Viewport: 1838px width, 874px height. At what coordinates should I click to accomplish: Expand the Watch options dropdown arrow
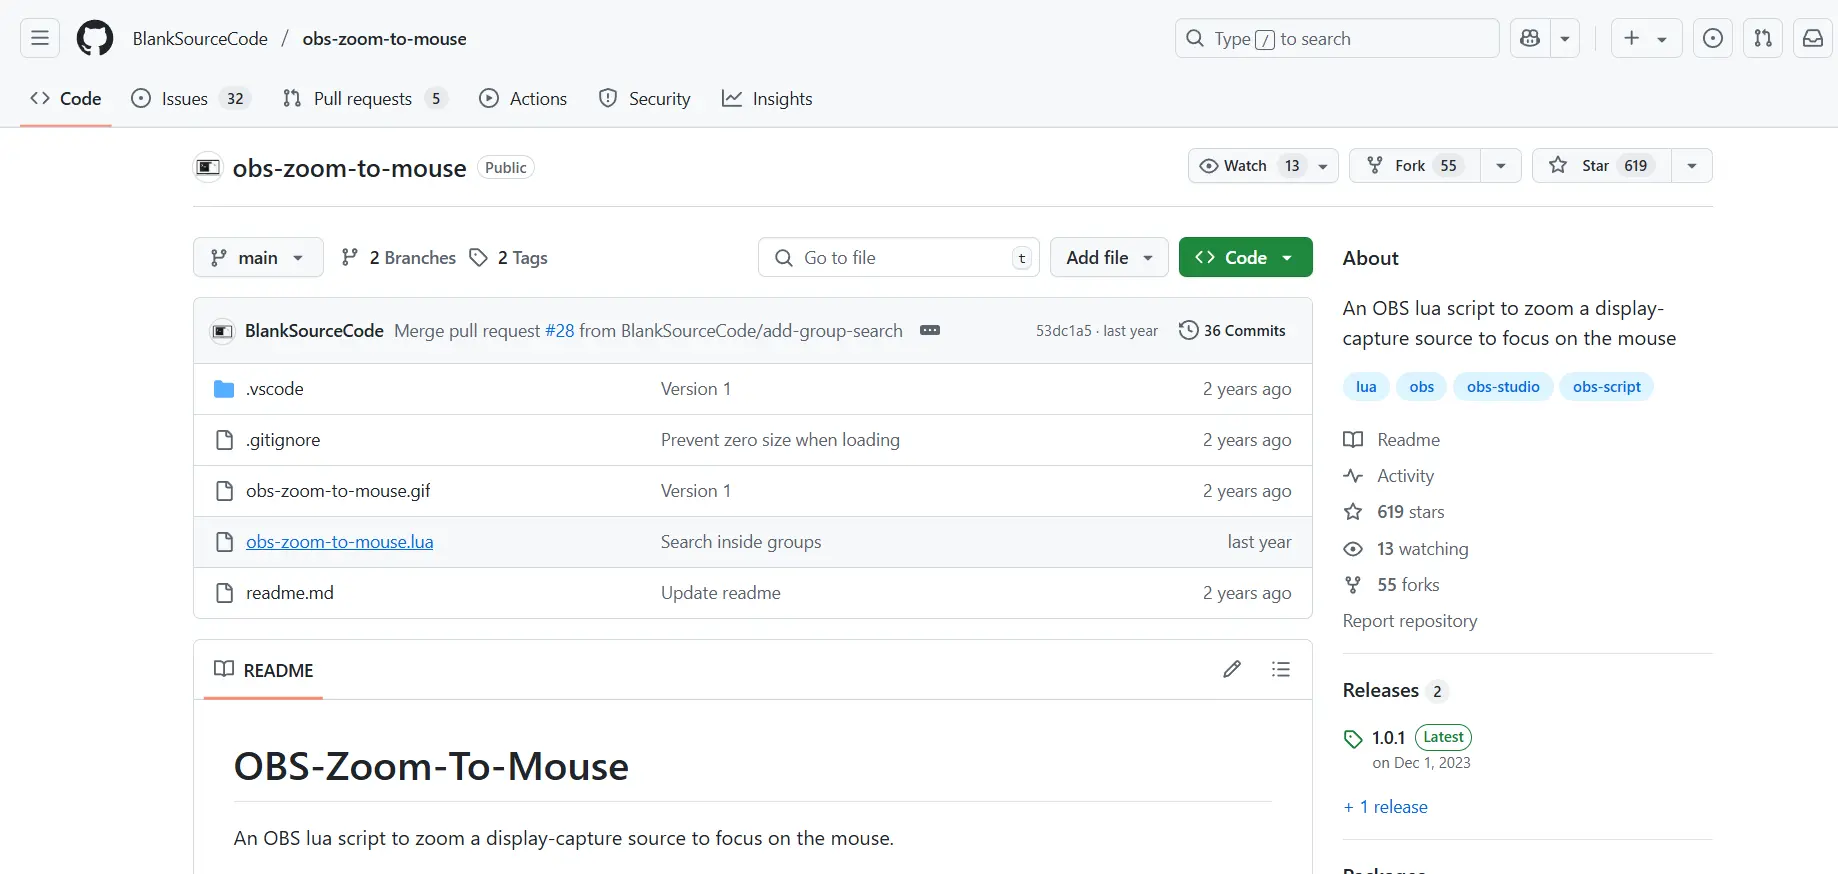1324,165
